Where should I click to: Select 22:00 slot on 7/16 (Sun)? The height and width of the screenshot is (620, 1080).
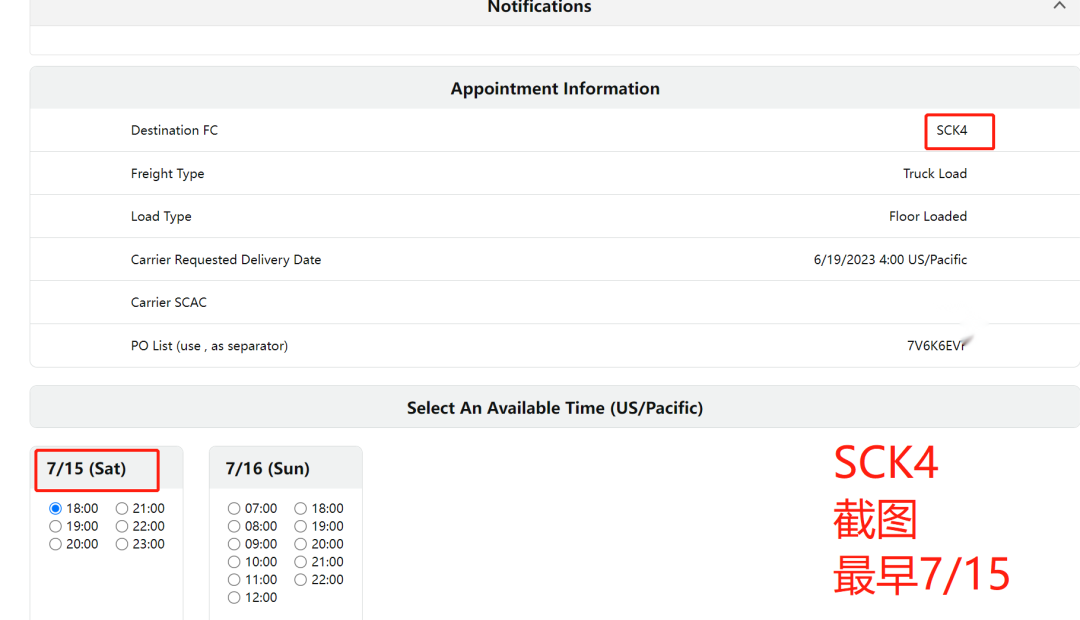(301, 580)
